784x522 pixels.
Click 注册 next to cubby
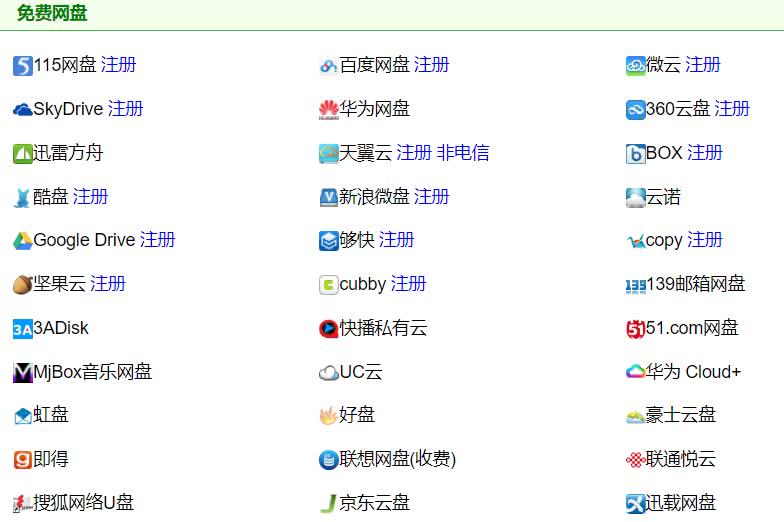click(408, 284)
